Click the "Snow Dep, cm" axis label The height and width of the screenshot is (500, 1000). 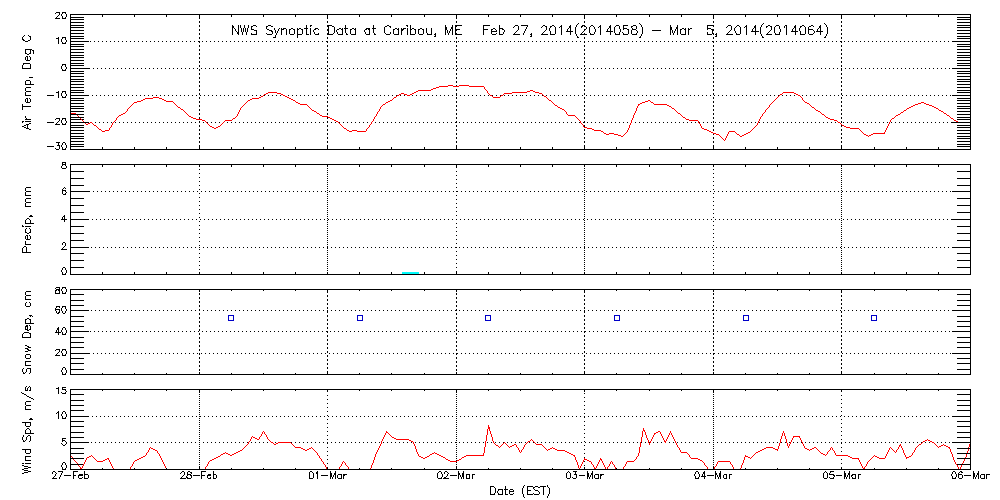pos(28,326)
